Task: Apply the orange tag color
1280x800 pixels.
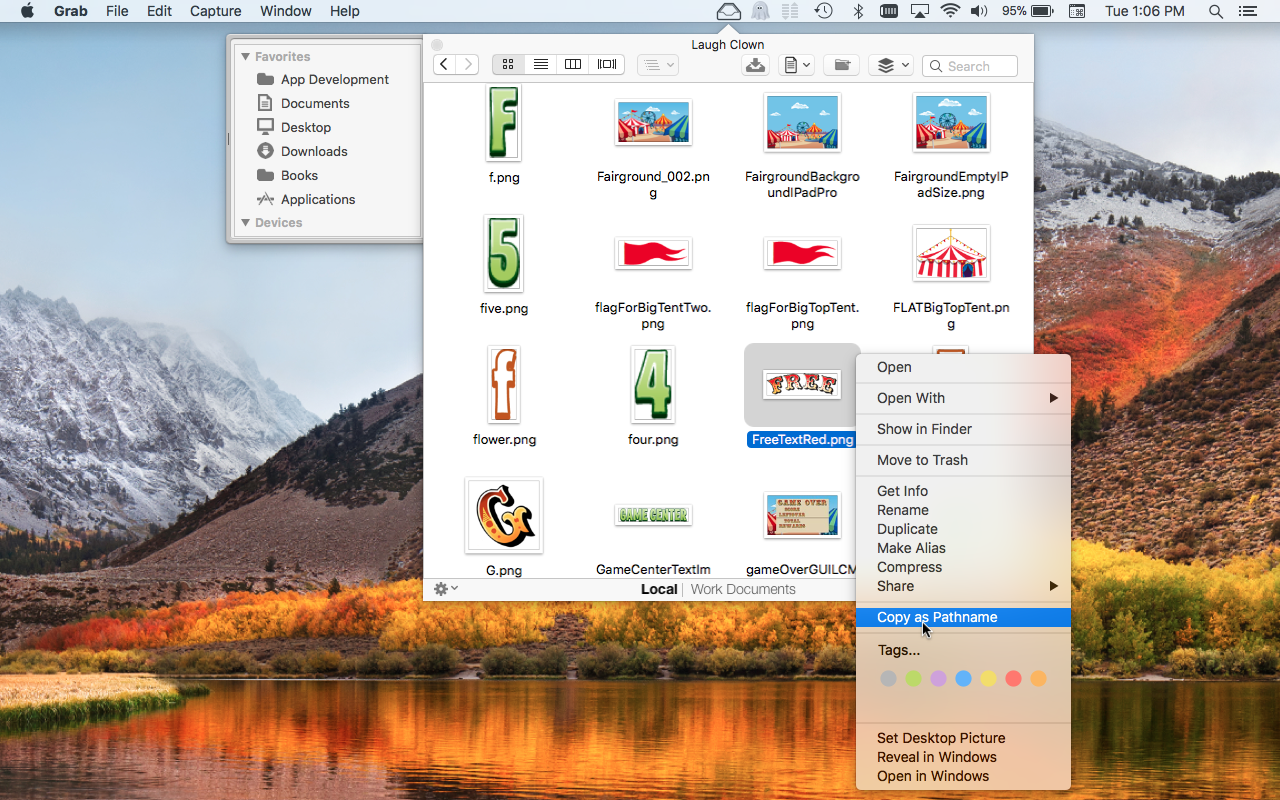Action: coord(1038,679)
